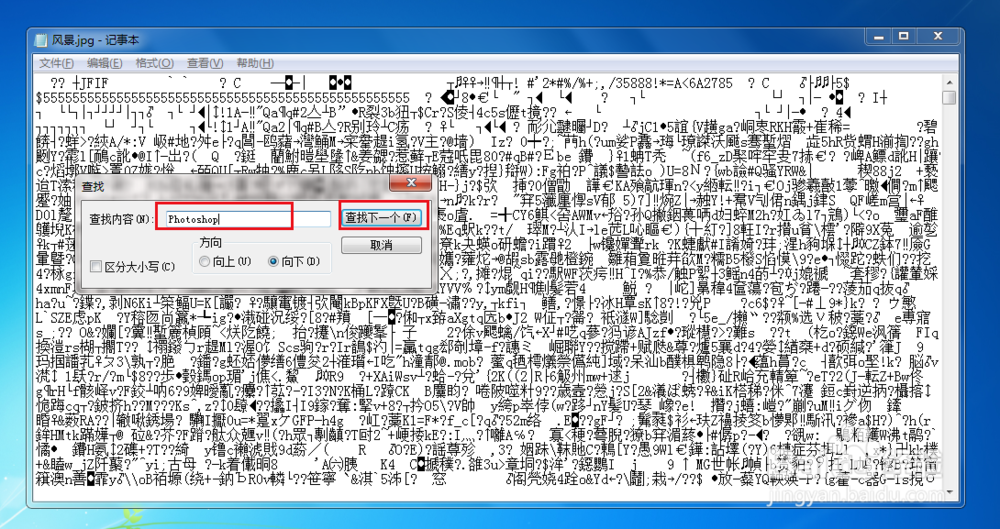Open the 编辑(E) menu
This screenshot has height=529, width=1000.
point(105,63)
